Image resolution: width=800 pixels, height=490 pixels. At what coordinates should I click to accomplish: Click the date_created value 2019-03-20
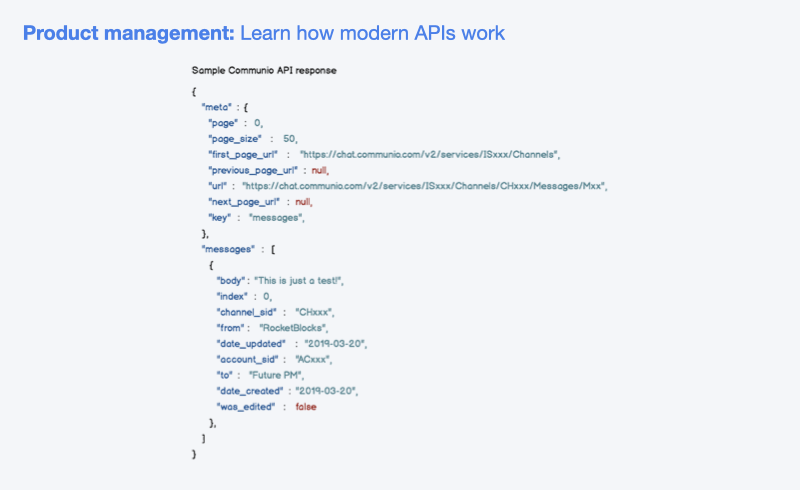(327, 391)
